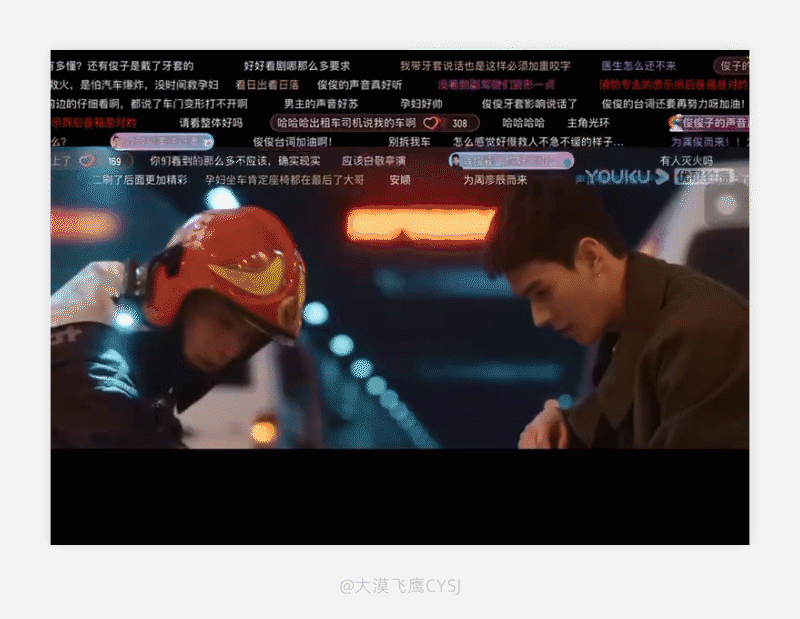Viewport: 800px width, 619px height.
Task: Click the comment "俊俊牙套影响说话了"
Action: pyautogui.click(x=530, y=104)
